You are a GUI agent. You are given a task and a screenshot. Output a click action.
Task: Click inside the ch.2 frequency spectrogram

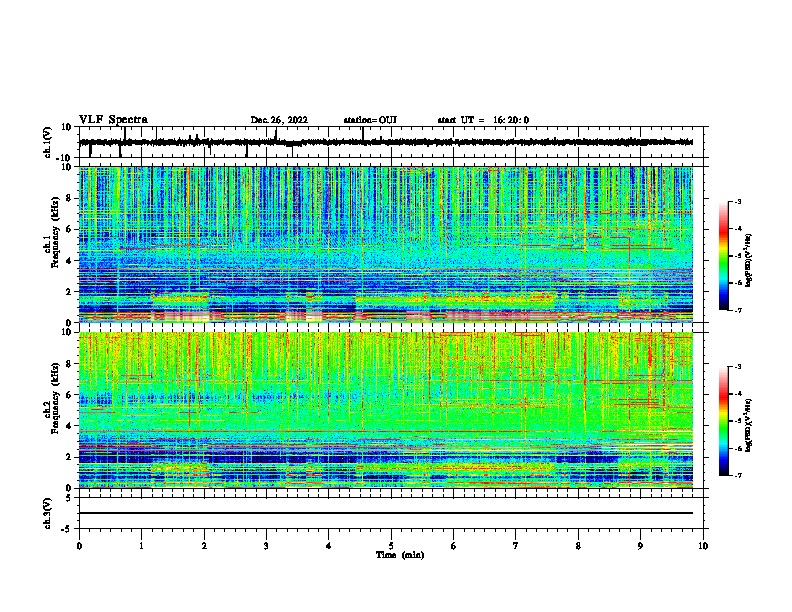(x=391, y=410)
